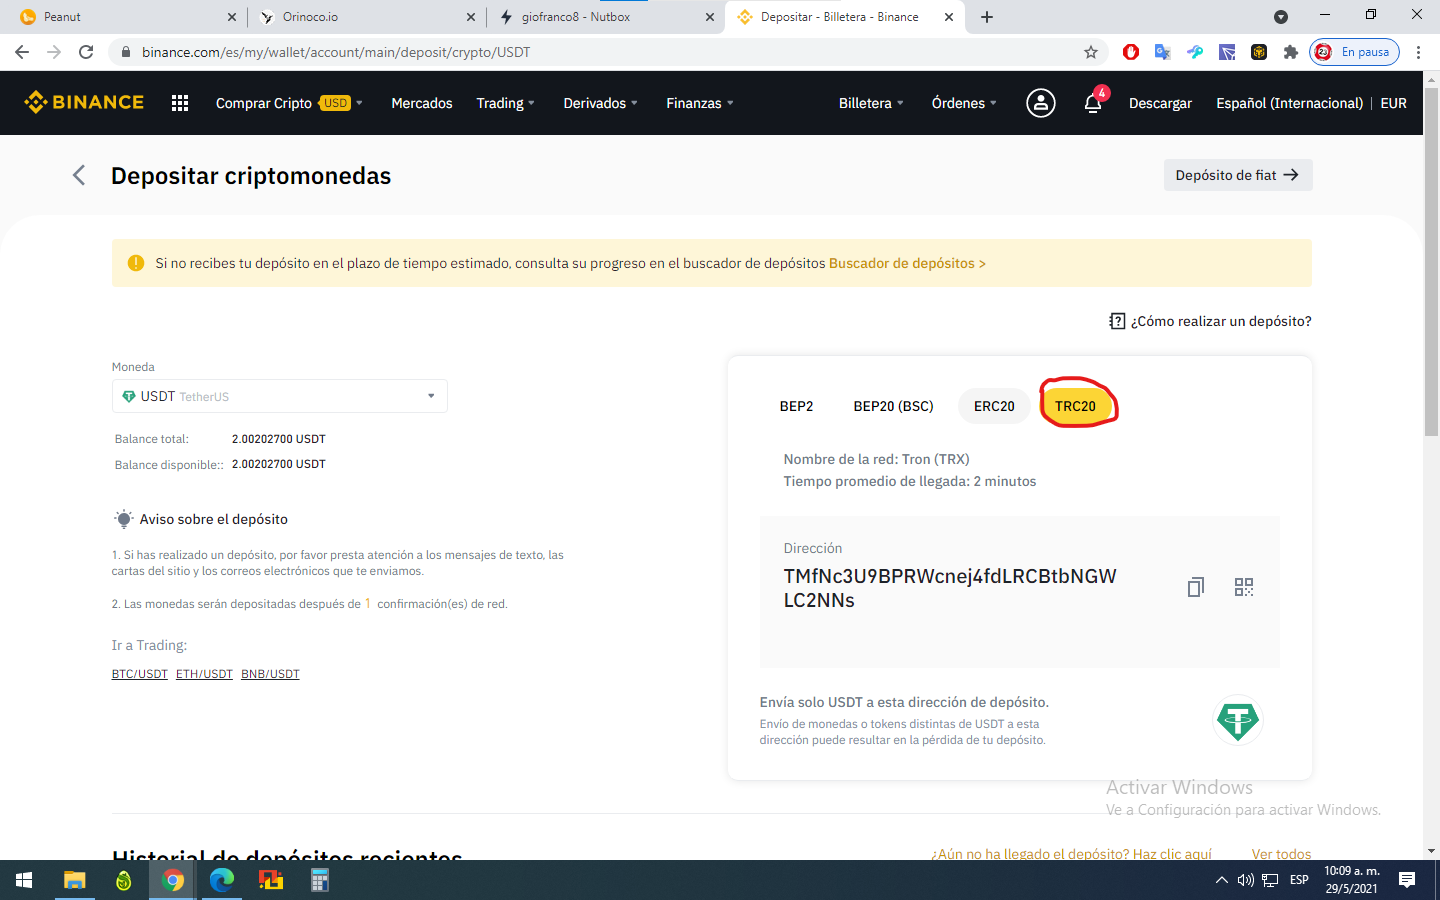Open File Explorer from the taskbar
1440x900 pixels.
click(x=75, y=880)
